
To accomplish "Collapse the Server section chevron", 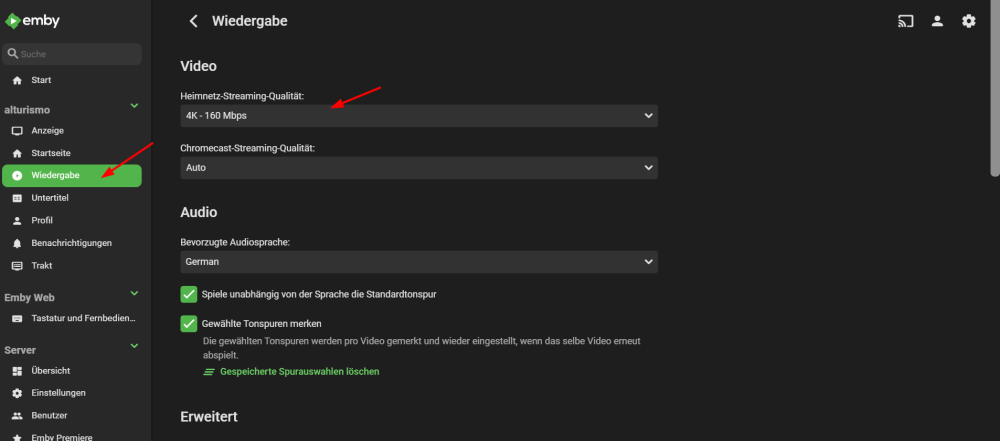I will (134, 346).
